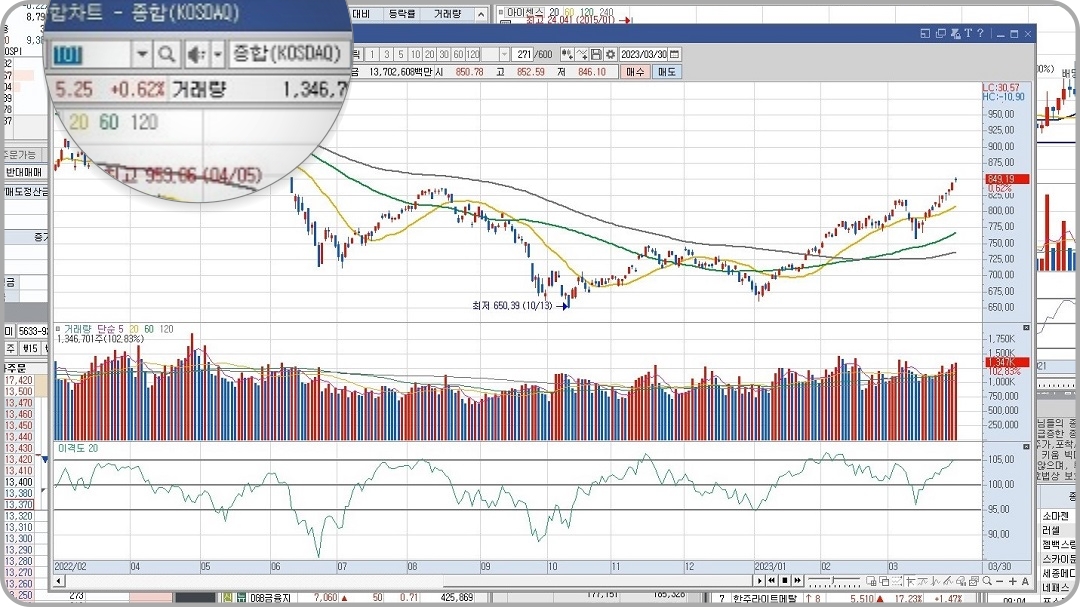Click the overlapping windows icon in bottom toolbar
Screen dimensions: 1080x607
click(884, 581)
